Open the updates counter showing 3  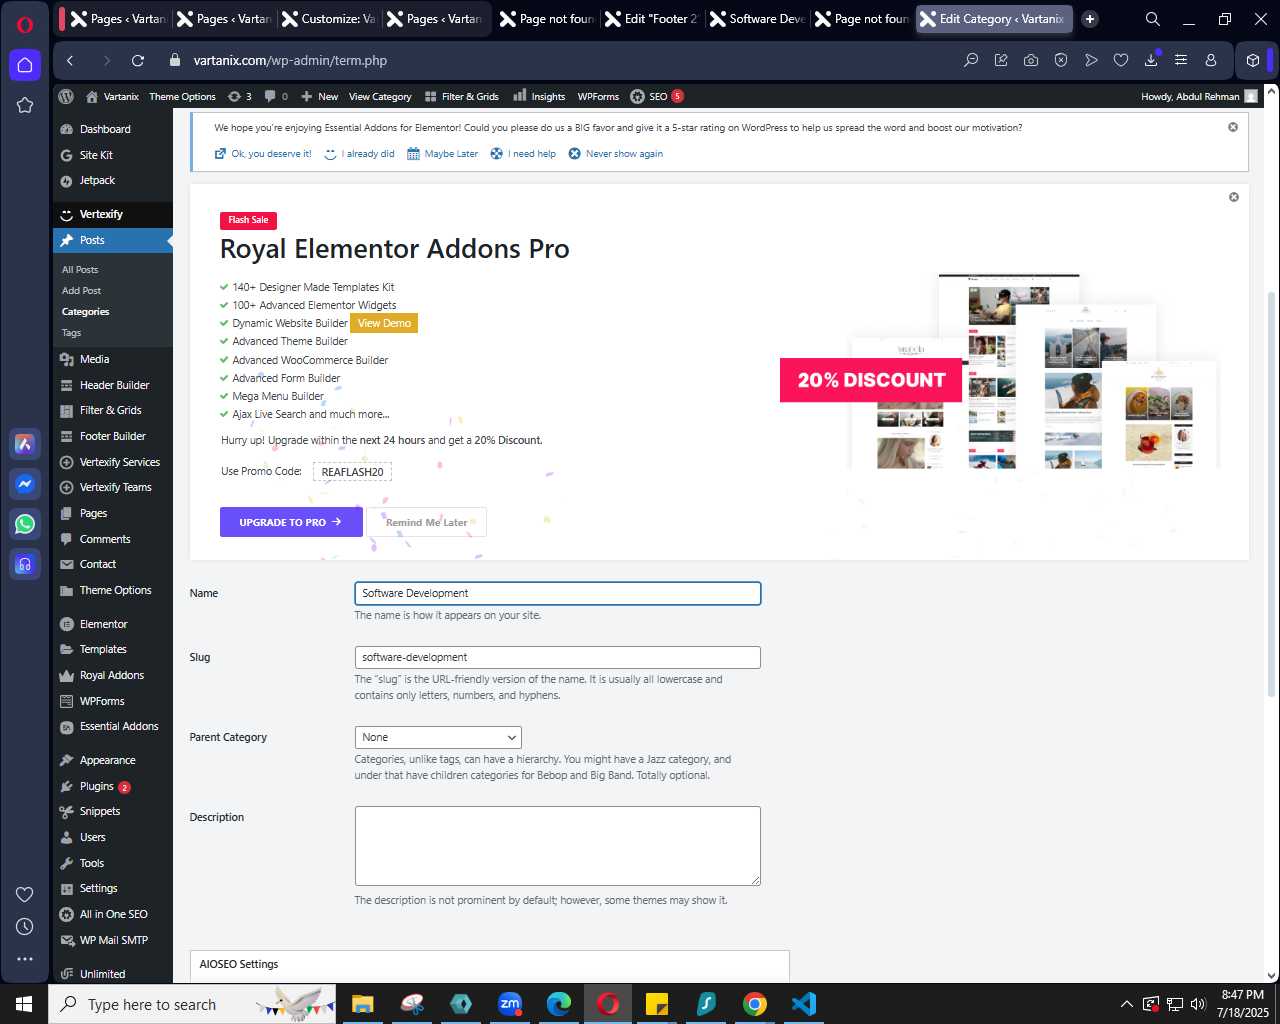pyautogui.click(x=240, y=96)
